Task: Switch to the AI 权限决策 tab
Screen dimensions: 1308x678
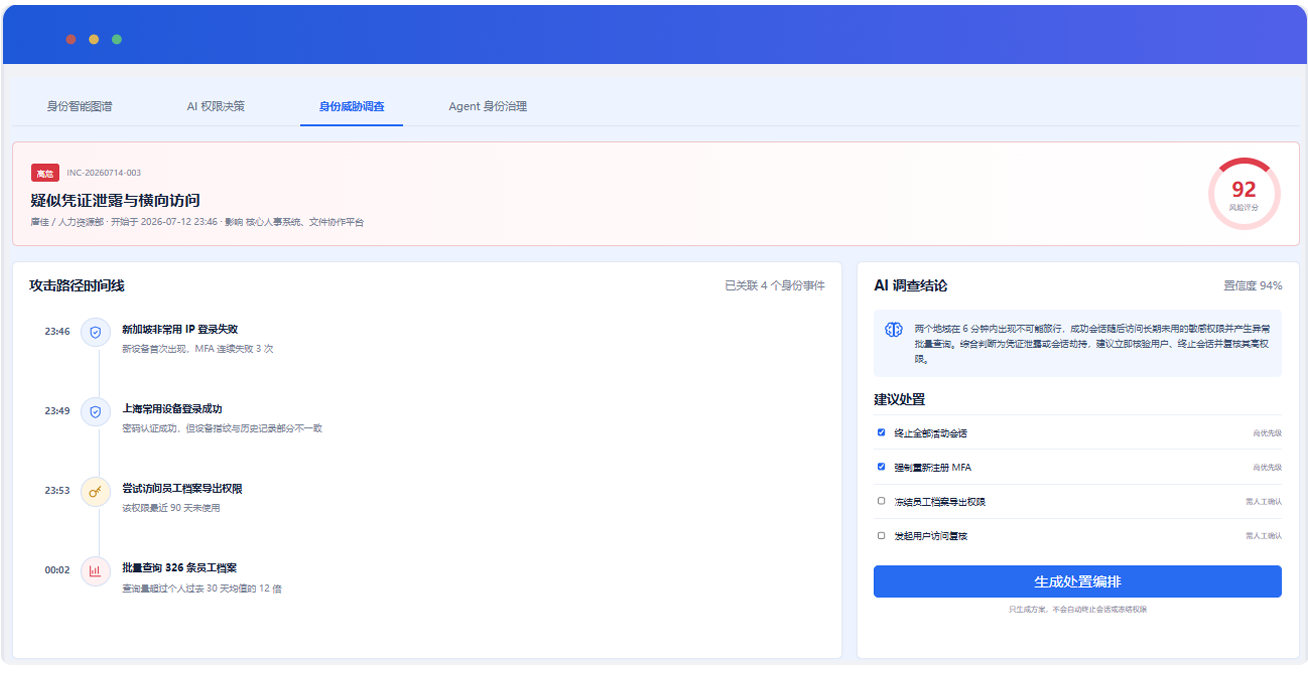Action: (215, 106)
